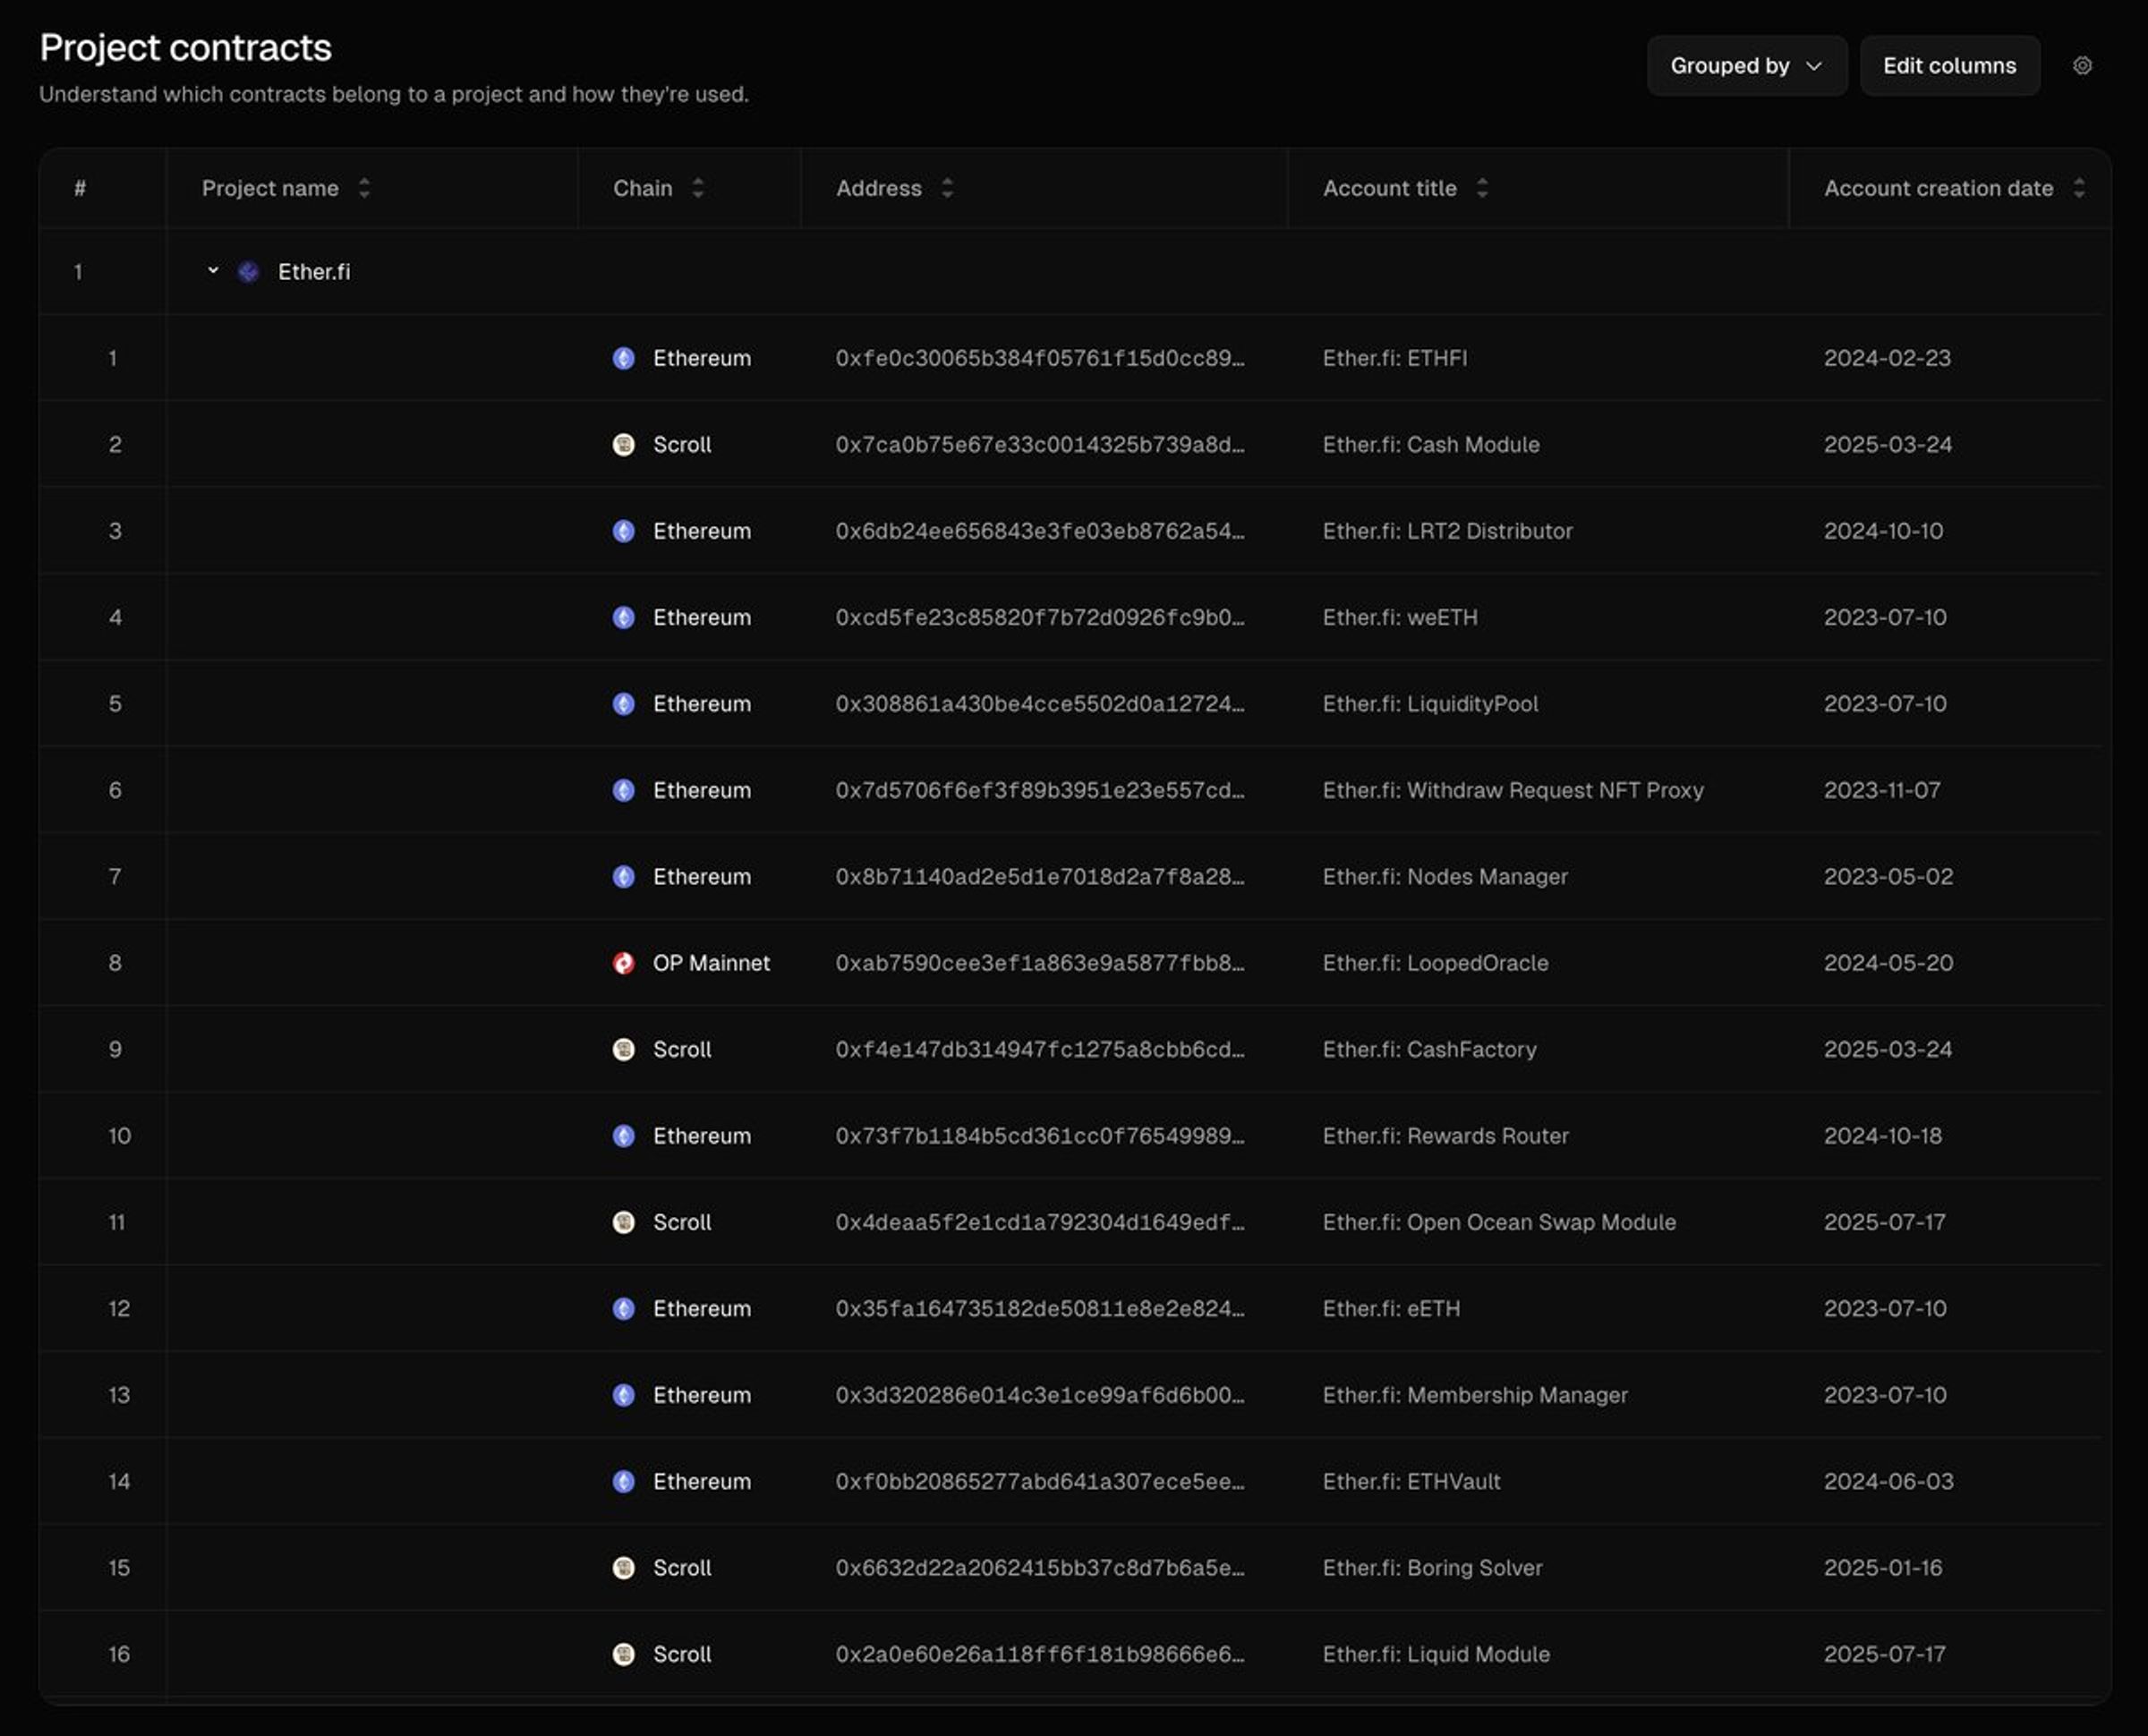This screenshot has width=2148, height=1736.
Task: Click the Scroll icon in the Boring Solver row
Action: coord(623,1568)
